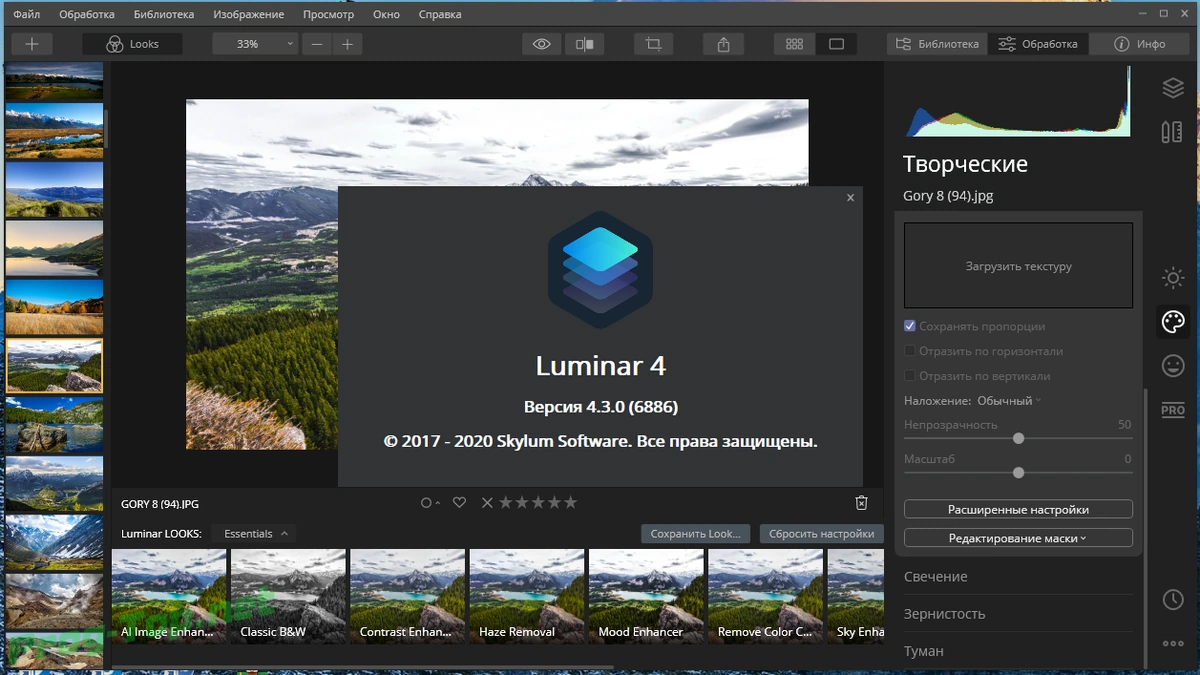
Task: Toggle the Отразить по вертикали checkbox
Action: pyautogui.click(x=910, y=376)
